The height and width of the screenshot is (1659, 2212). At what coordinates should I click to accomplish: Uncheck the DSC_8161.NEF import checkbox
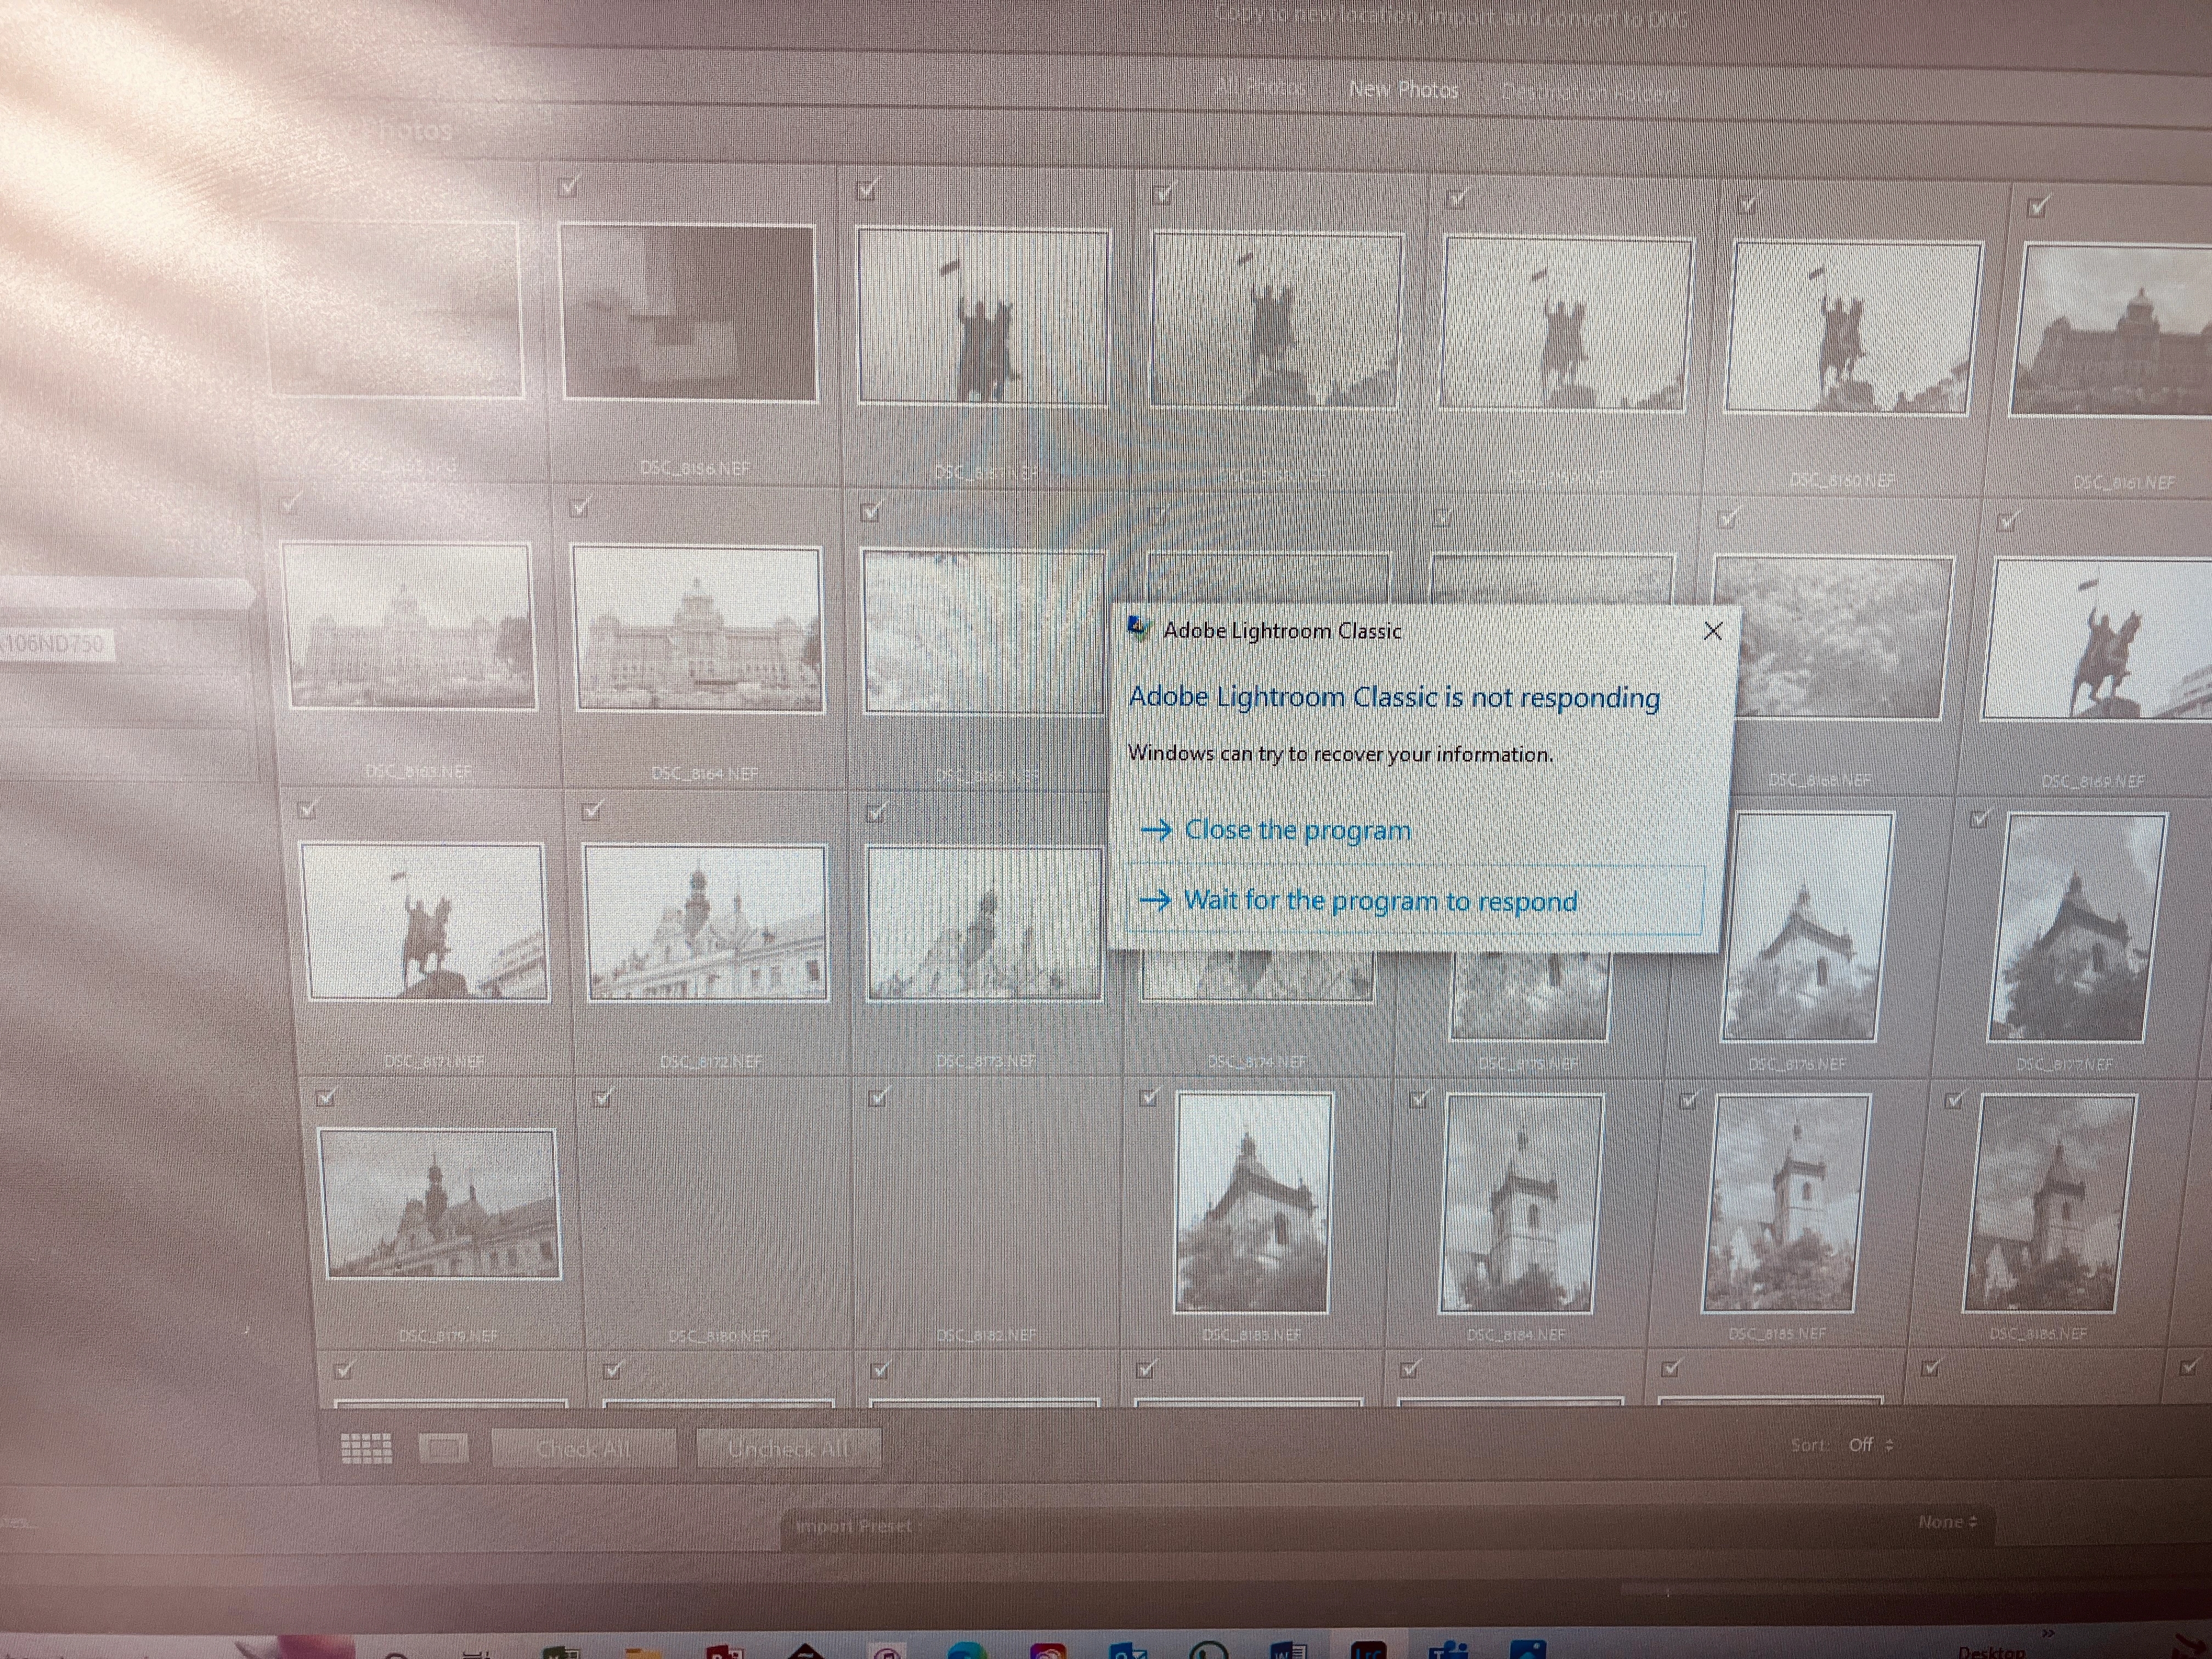click(2037, 207)
